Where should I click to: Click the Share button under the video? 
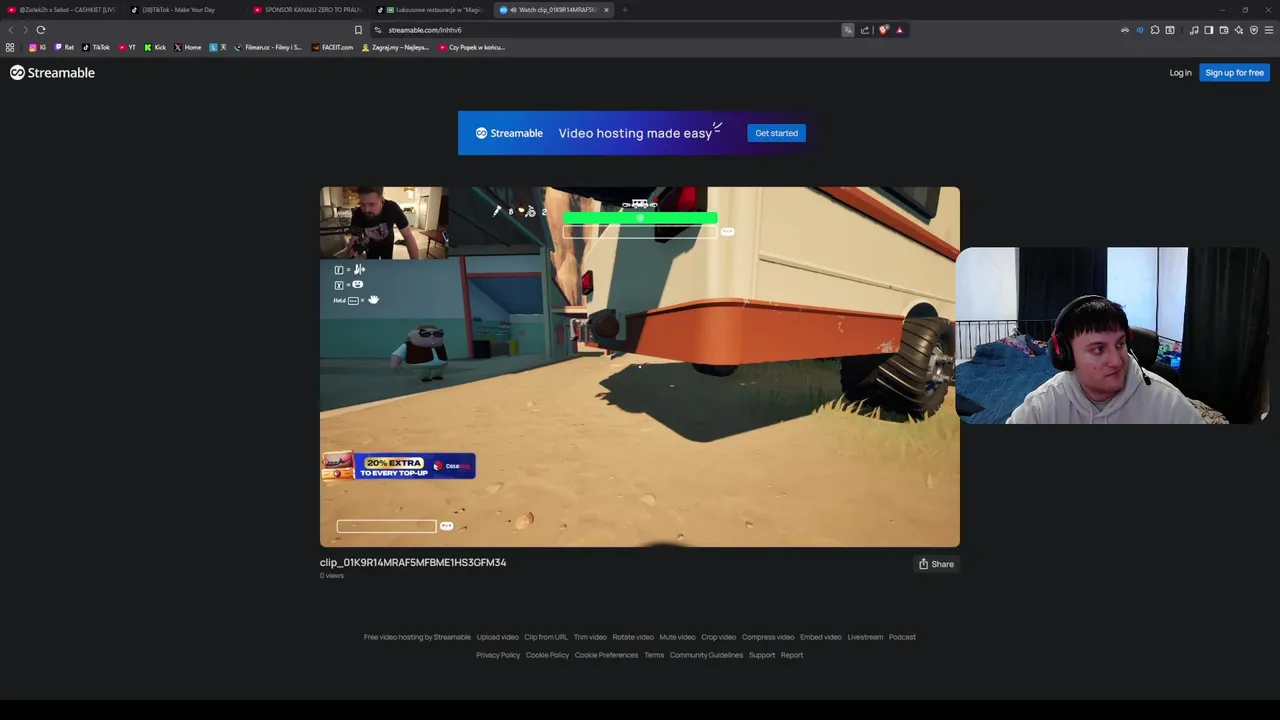click(936, 564)
